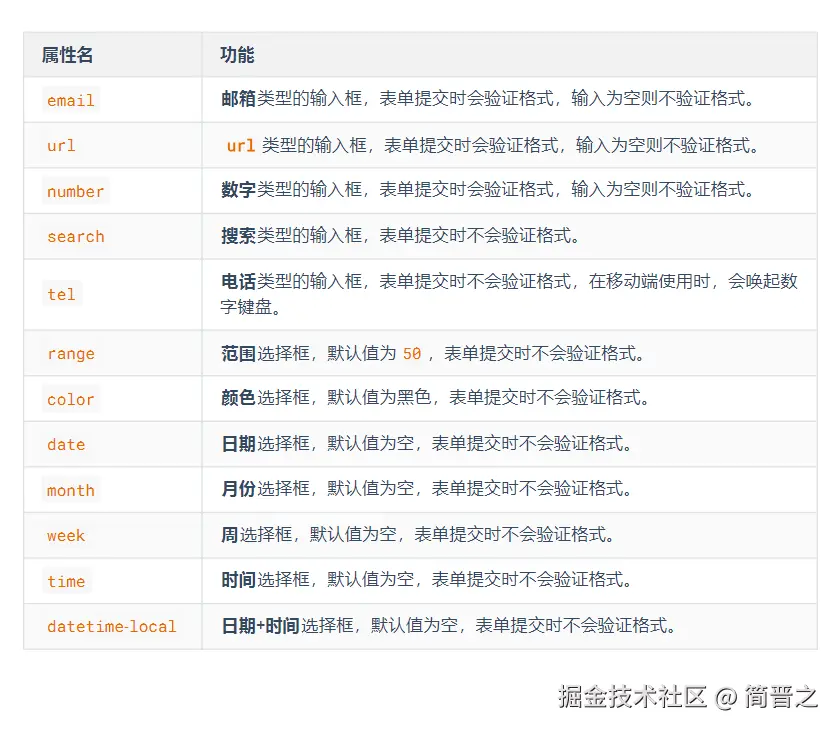Screen dimensions: 840x732
Task: Click the inline url code in the description
Action: coord(240,145)
